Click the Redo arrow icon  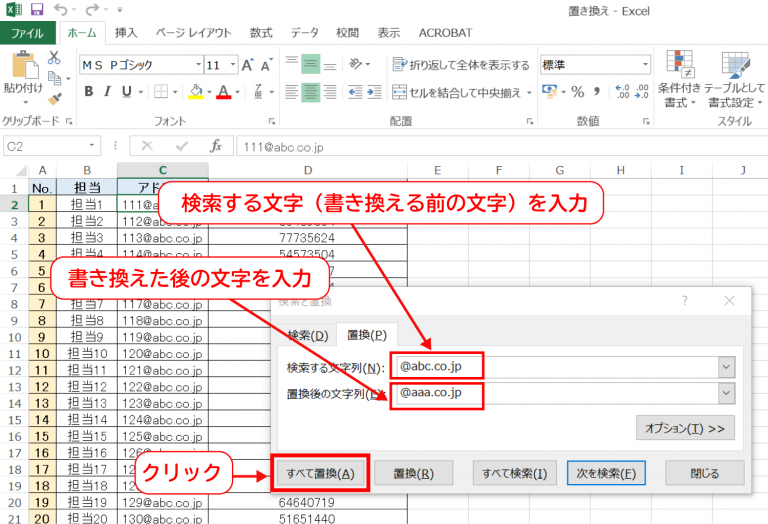92,9
